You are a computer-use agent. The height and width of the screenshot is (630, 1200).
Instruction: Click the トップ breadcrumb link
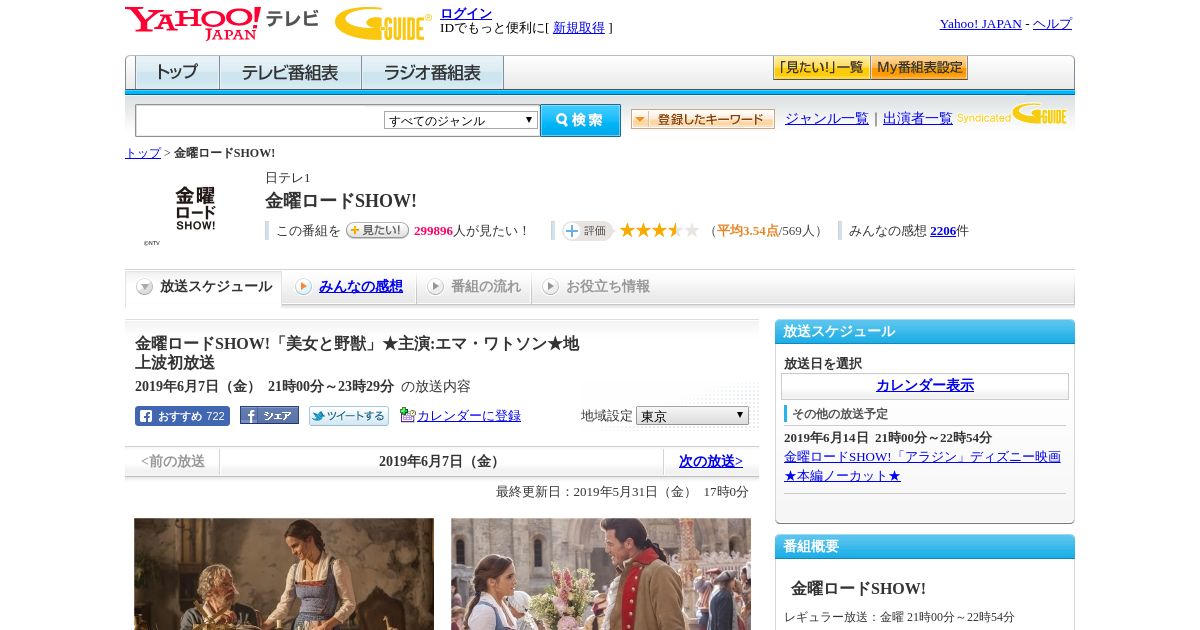click(143, 152)
